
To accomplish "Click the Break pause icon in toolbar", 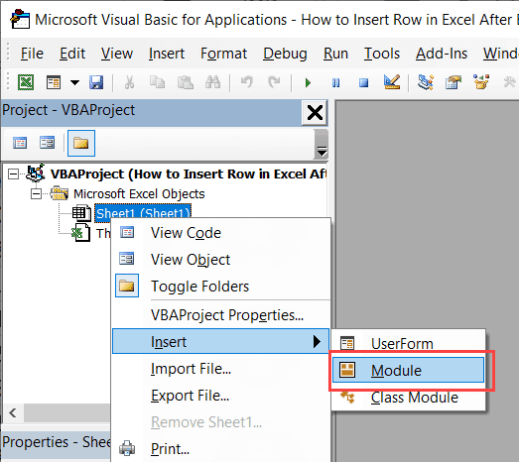I will point(336,82).
